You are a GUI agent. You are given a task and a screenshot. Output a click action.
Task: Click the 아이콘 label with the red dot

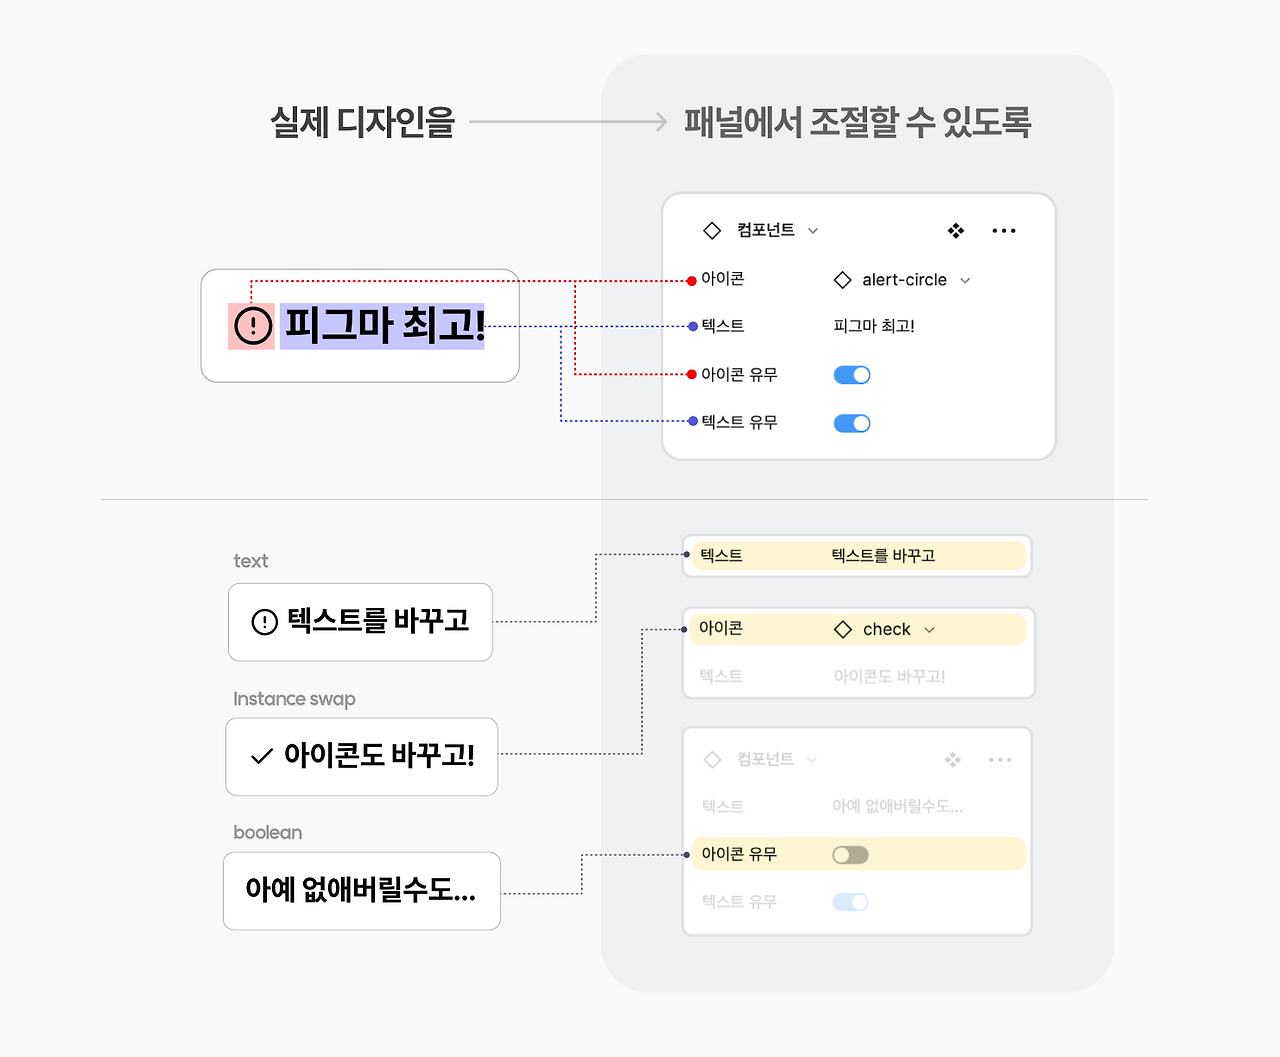(722, 278)
